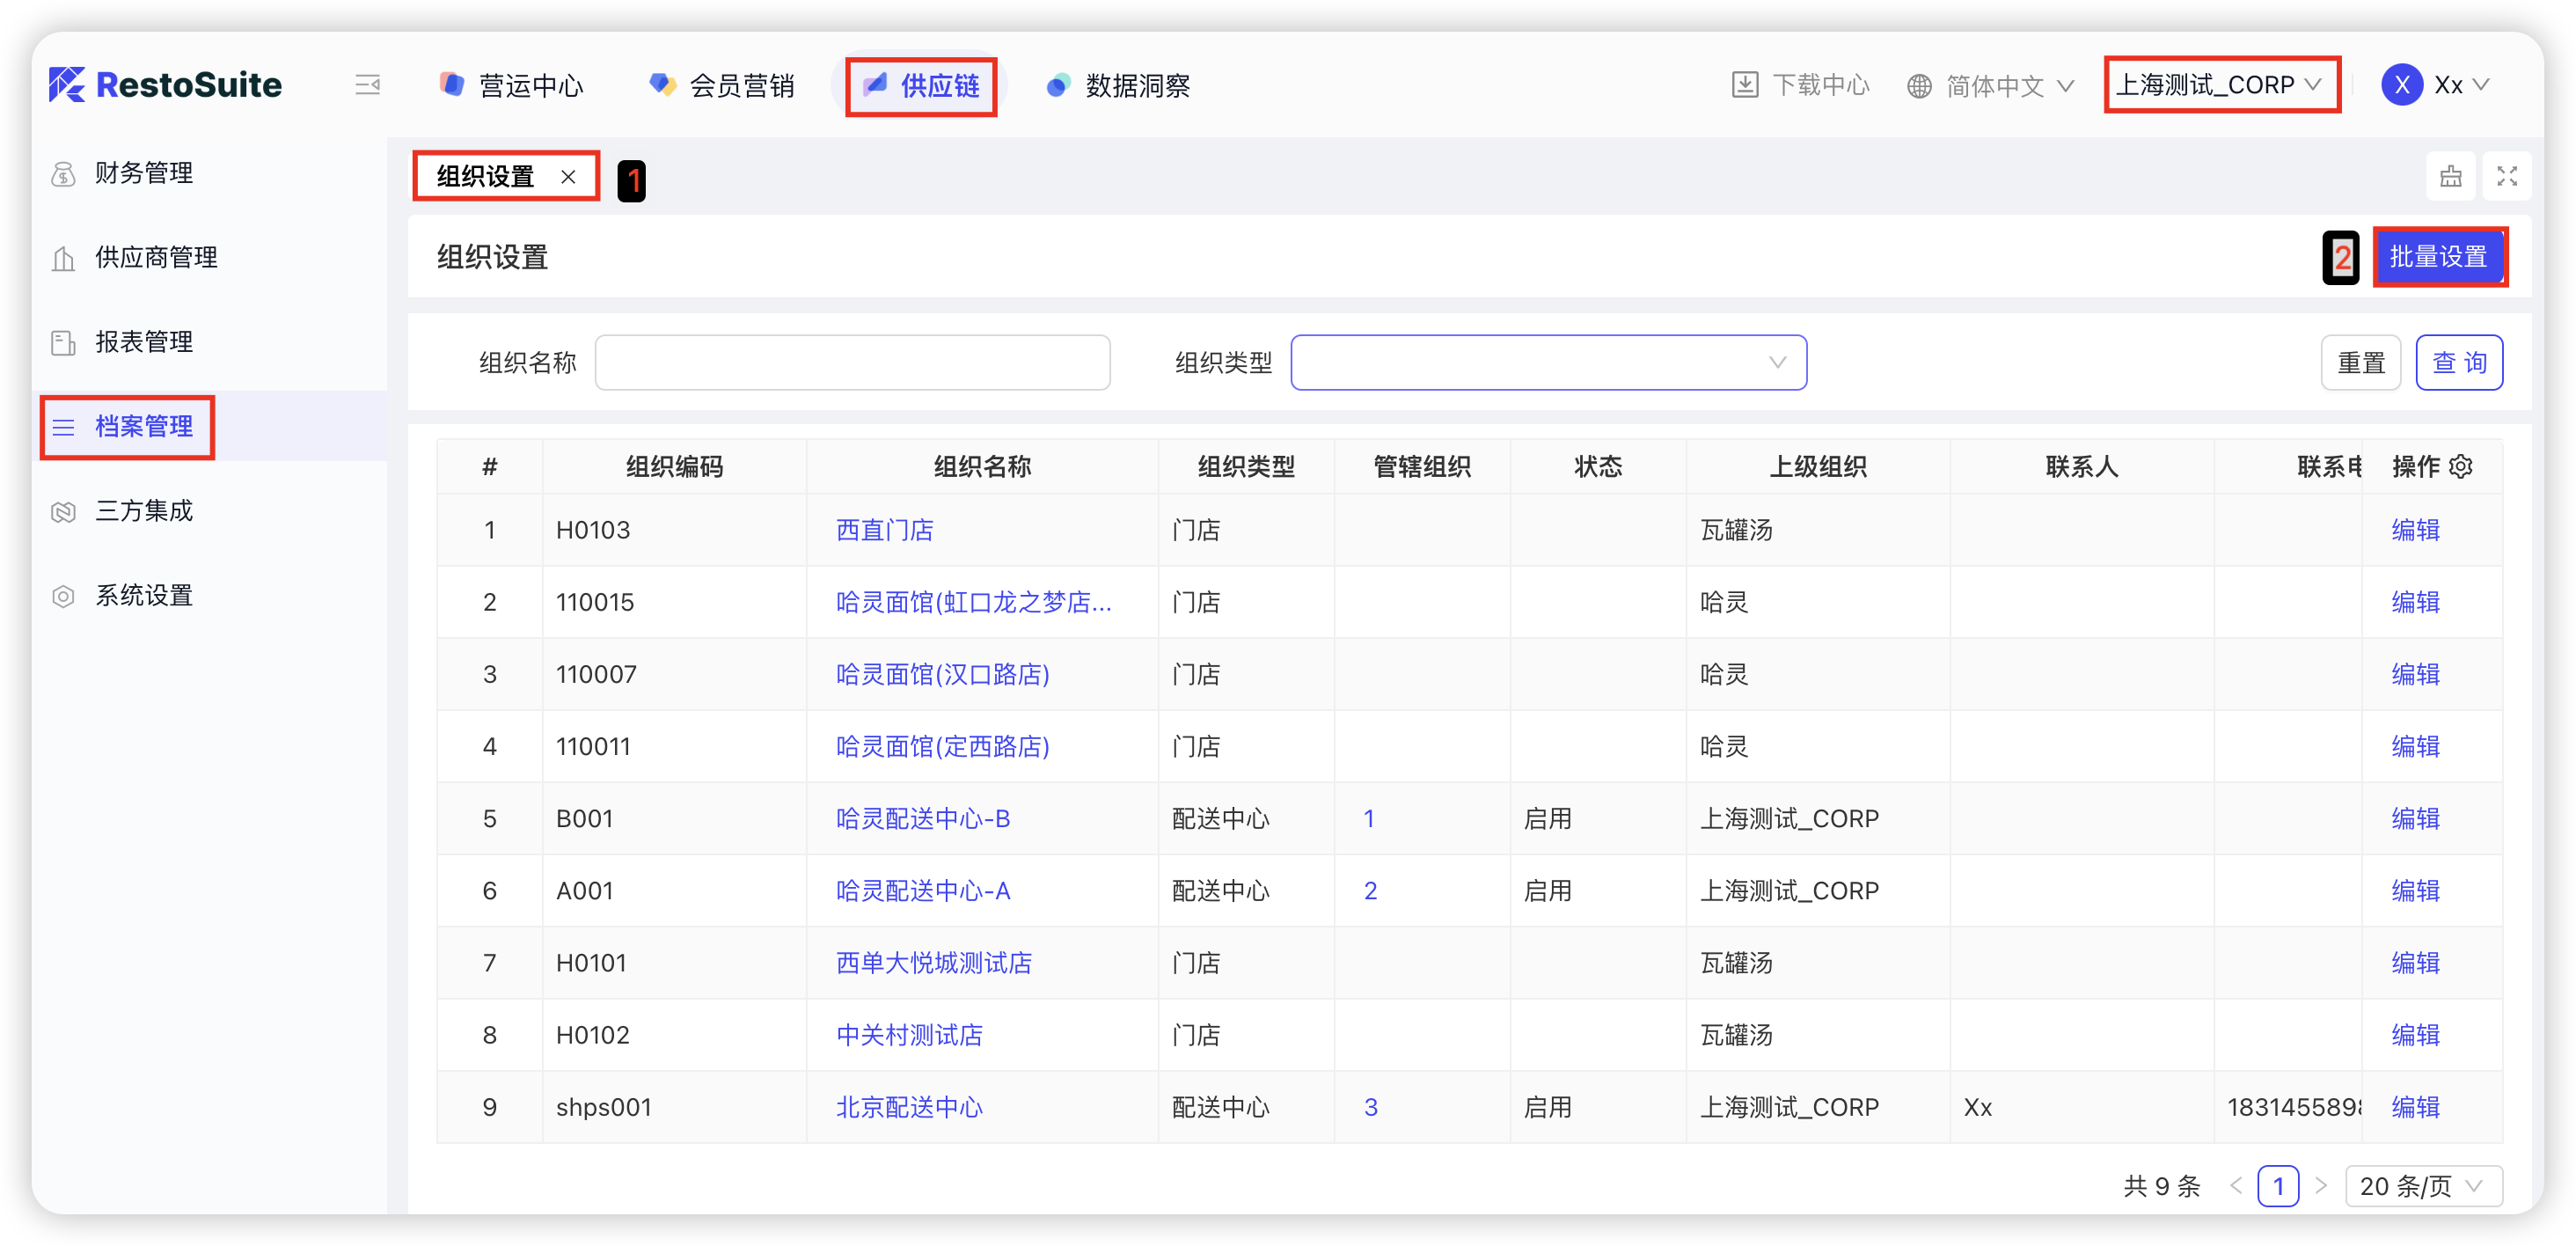Click the table column settings gear
The width and height of the screenshot is (2576, 1246).
pos(2461,466)
